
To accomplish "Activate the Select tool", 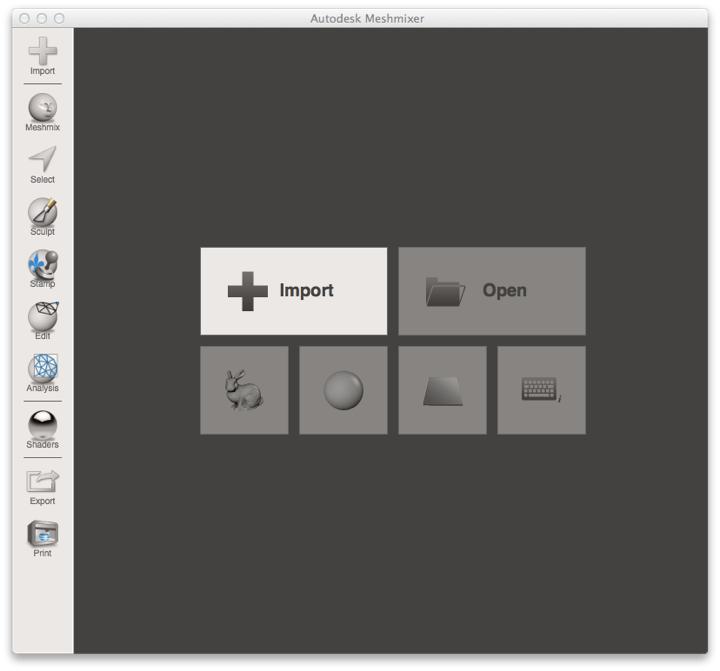I will (x=42, y=163).
